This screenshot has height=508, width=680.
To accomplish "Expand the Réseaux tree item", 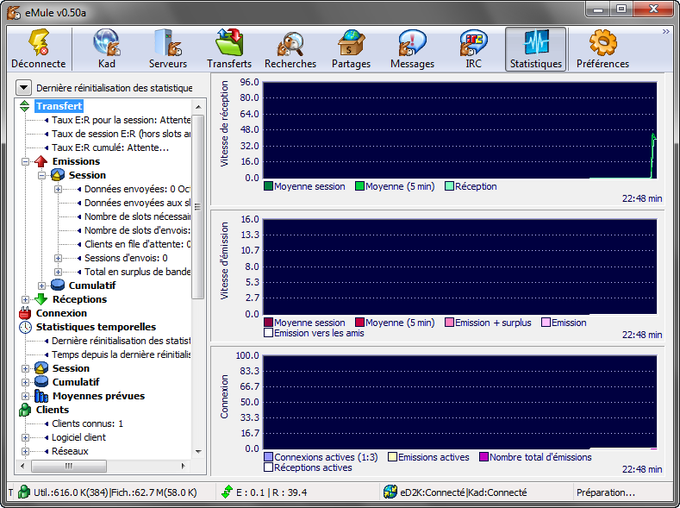I will pyautogui.click(x=25, y=452).
